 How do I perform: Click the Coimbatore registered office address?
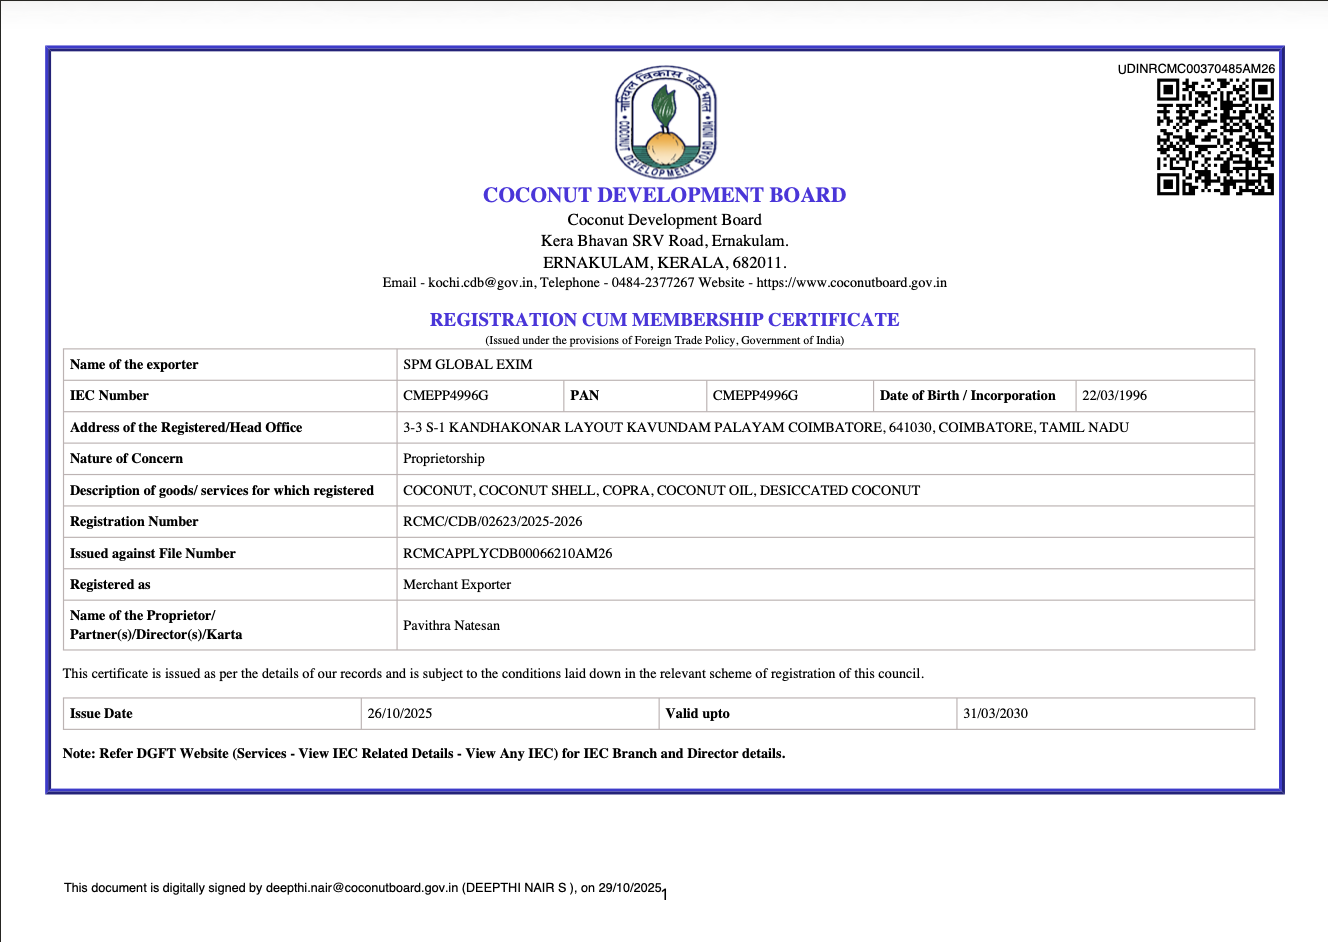pyautogui.click(x=765, y=428)
